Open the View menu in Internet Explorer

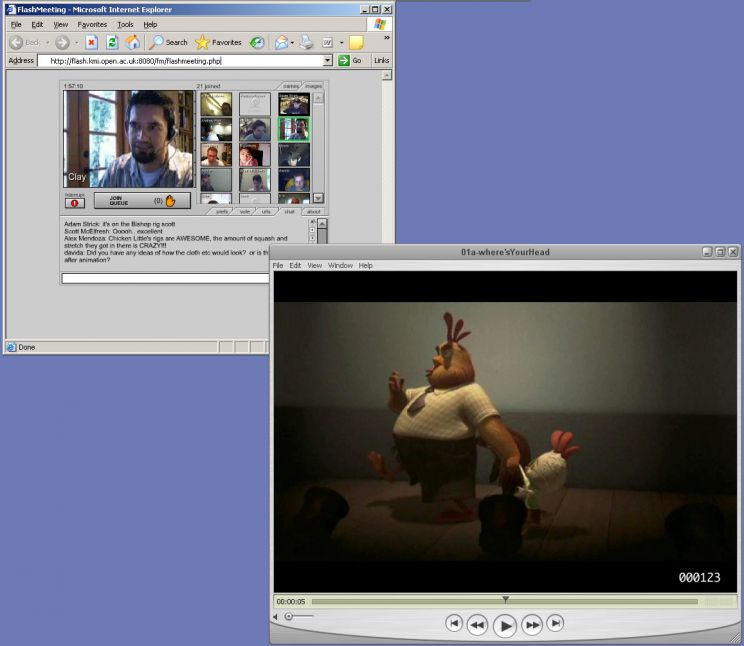pyautogui.click(x=60, y=24)
